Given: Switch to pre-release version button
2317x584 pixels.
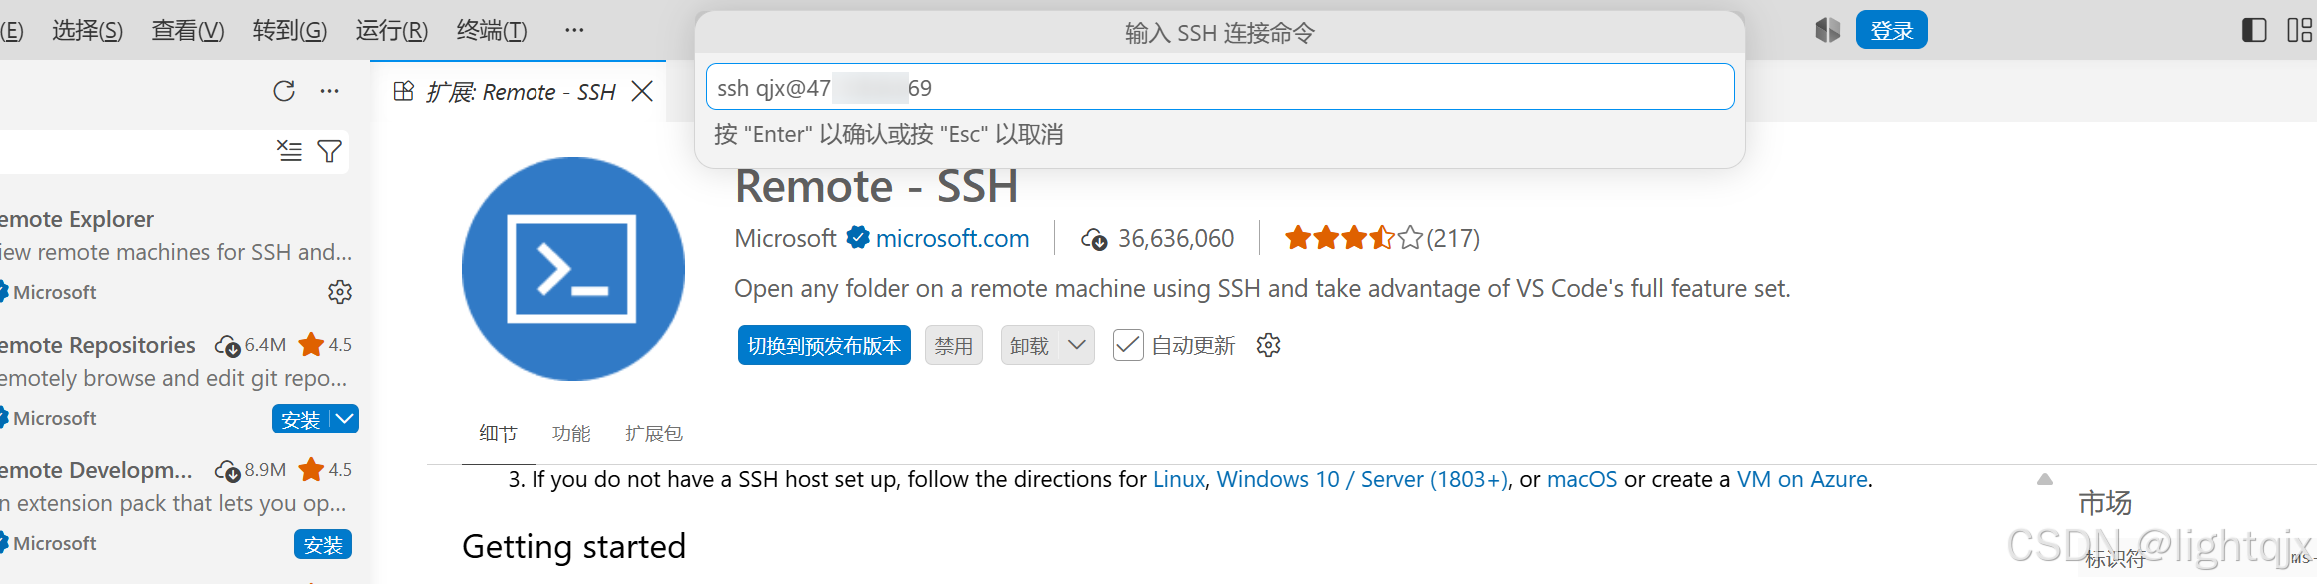Looking at the screenshot, I should [x=824, y=345].
